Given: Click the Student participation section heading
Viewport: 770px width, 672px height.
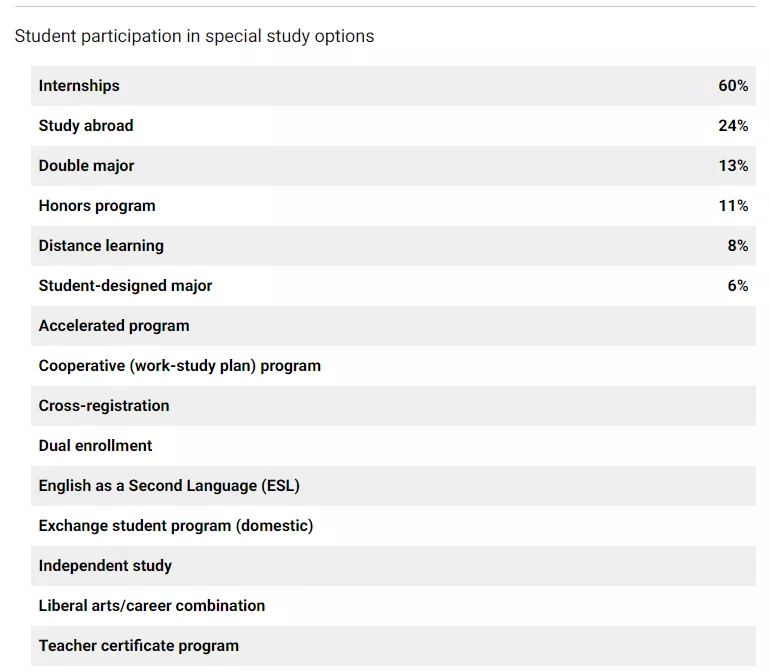Looking at the screenshot, I should [194, 36].
